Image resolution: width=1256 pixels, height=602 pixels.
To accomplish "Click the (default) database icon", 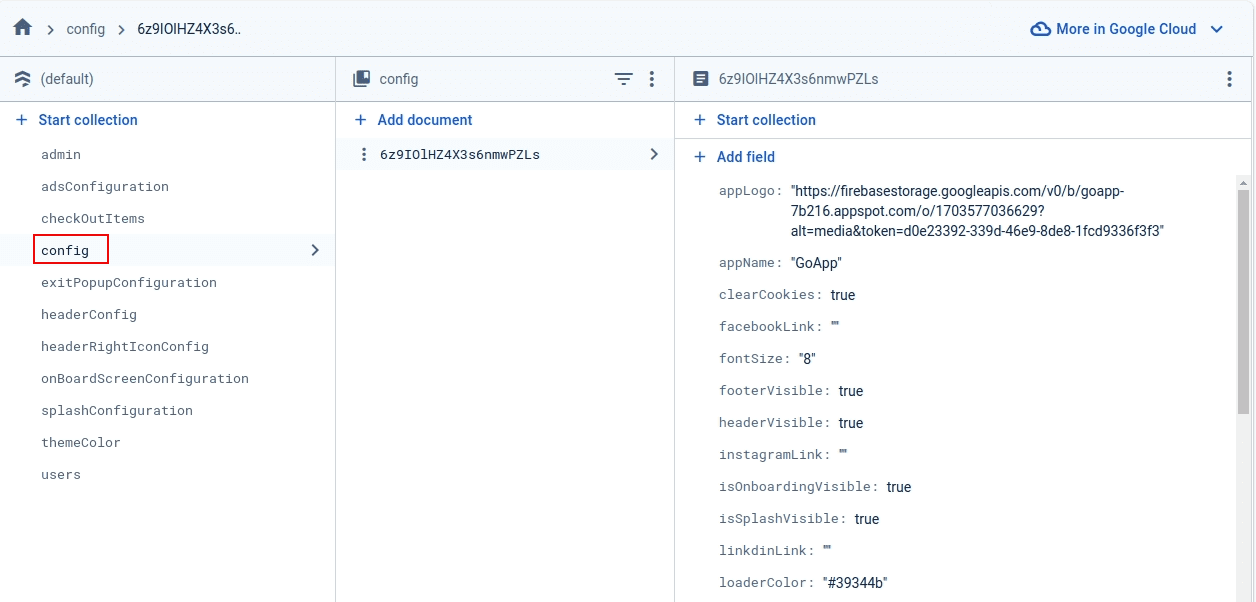I will click(23, 79).
